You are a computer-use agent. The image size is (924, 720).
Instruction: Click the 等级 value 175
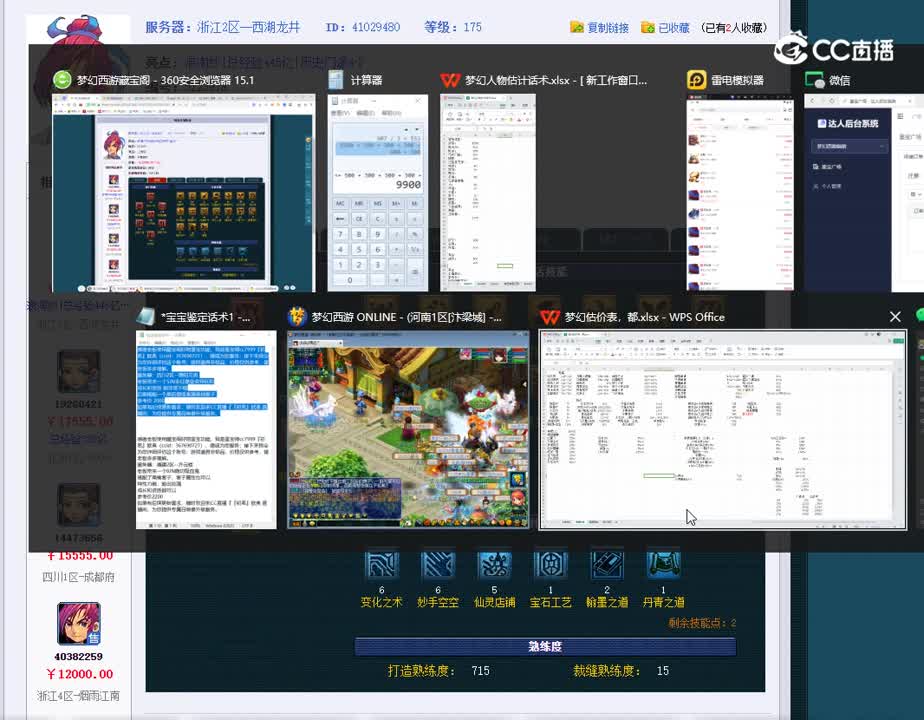473,27
